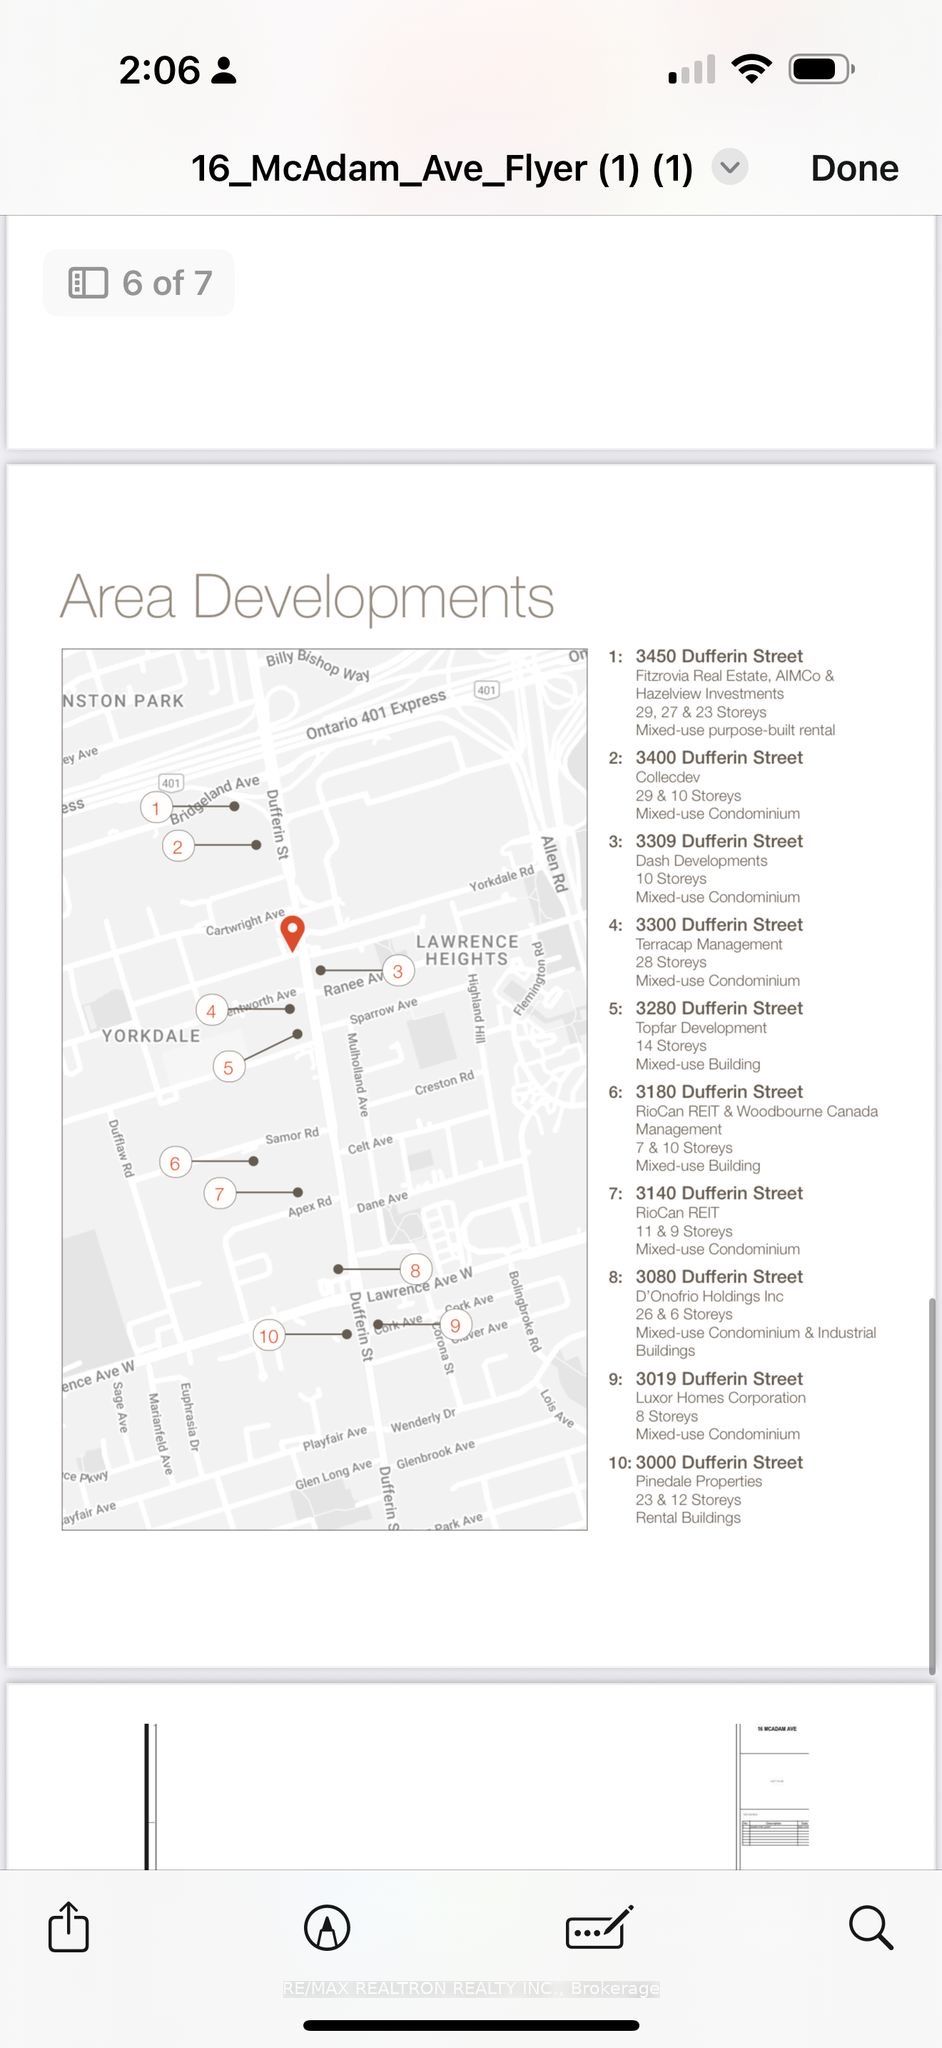Tap the battery status icon
Screen dimensions: 942x2048
pos(821,69)
